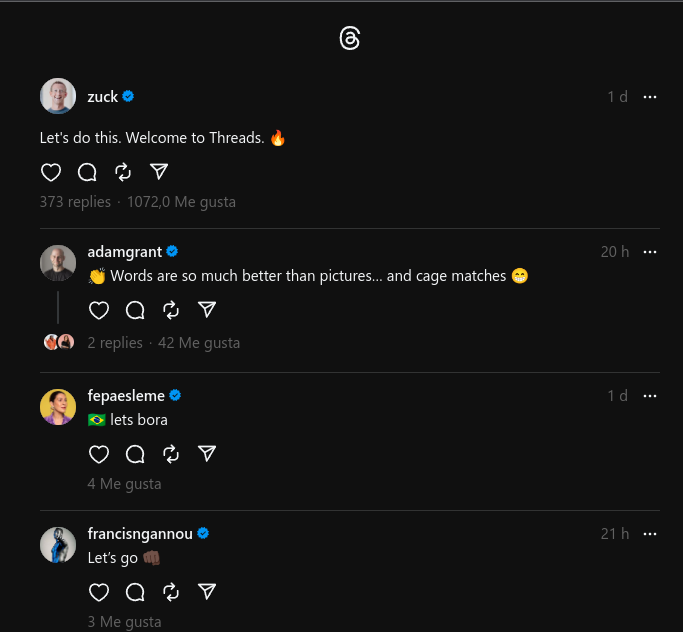Comment on adamgrant's reply
Screen dimensions: 683x632
tap(135, 310)
